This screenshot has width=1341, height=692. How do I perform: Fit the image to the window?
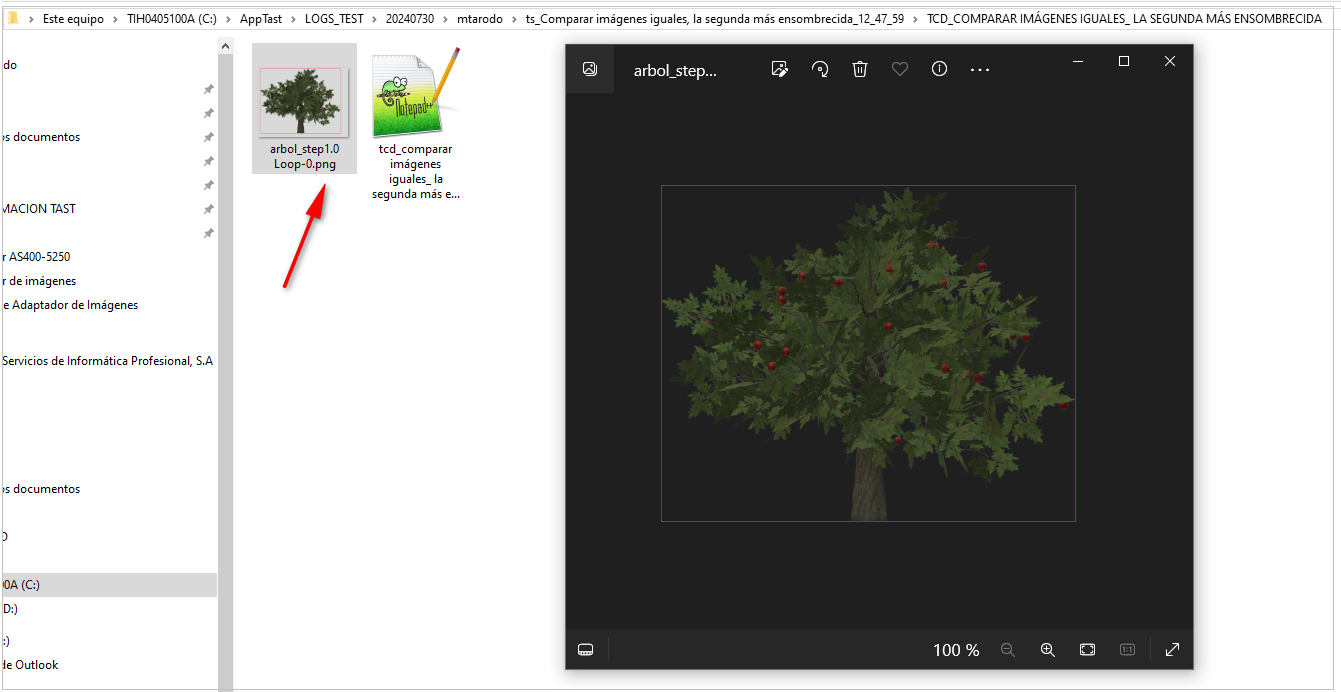(x=1088, y=650)
